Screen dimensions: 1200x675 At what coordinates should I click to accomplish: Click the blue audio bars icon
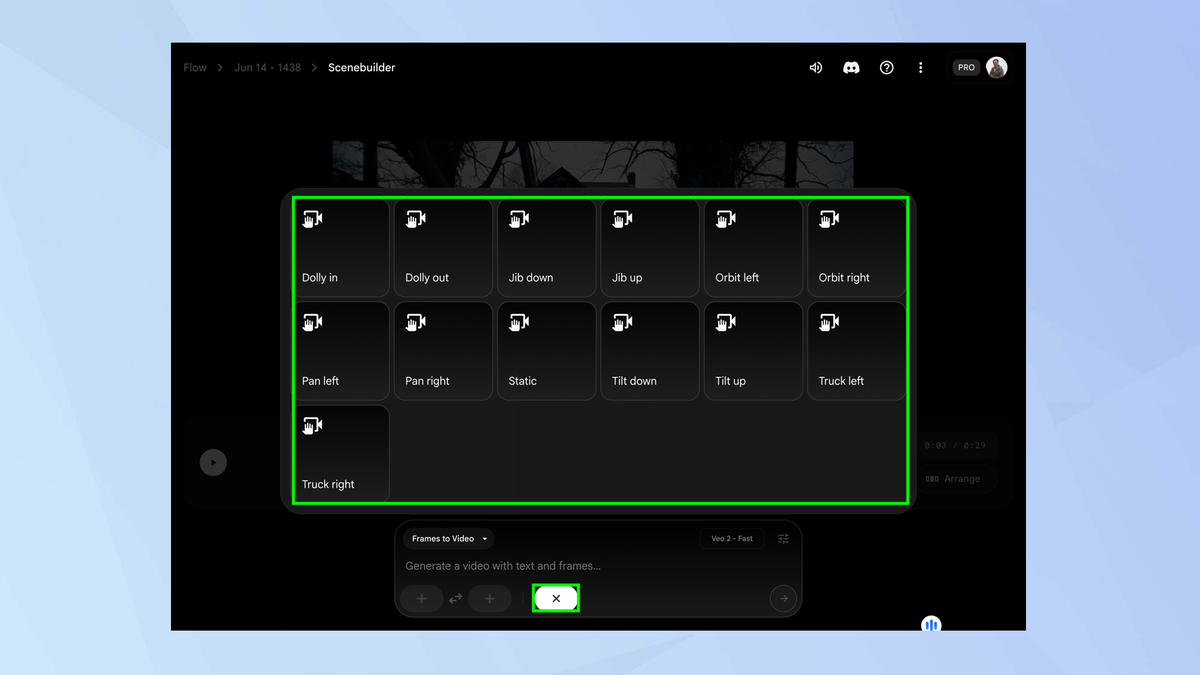(931, 625)
